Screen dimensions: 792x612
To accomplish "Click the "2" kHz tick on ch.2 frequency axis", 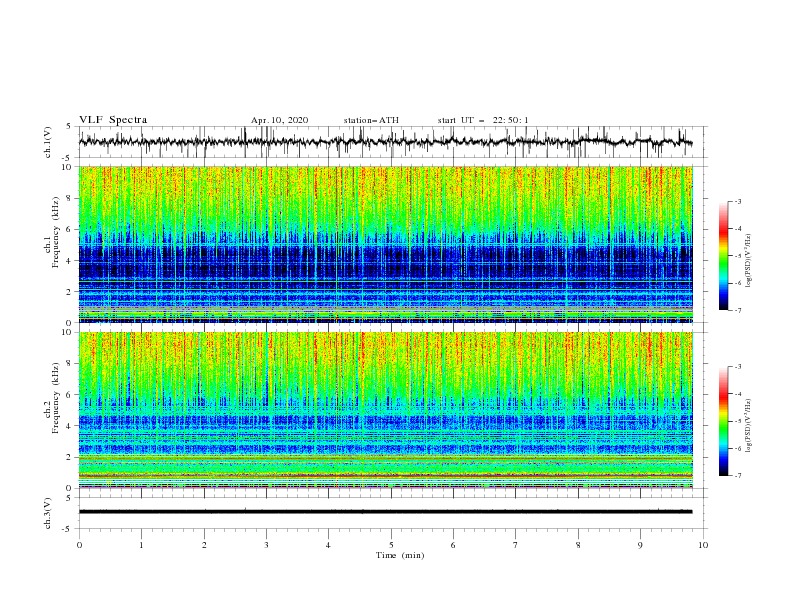I will tap(70, 457).
